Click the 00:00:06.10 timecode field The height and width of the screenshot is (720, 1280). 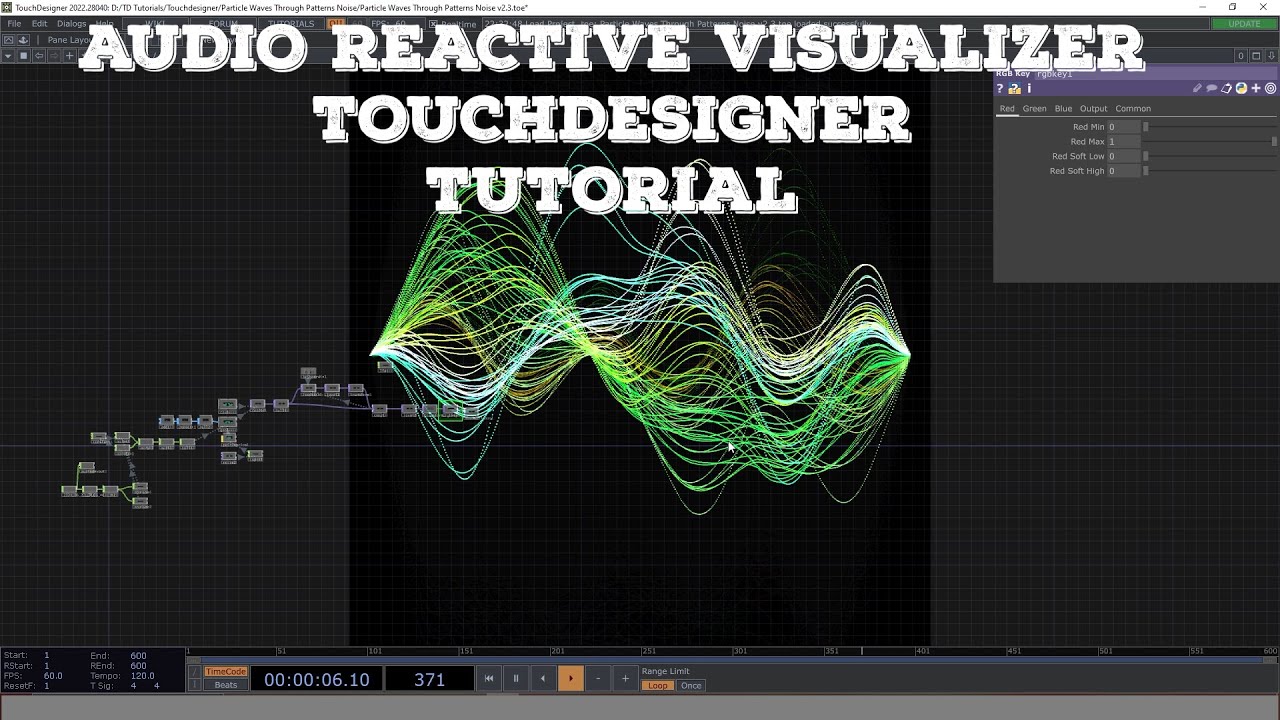coord(316,680)
